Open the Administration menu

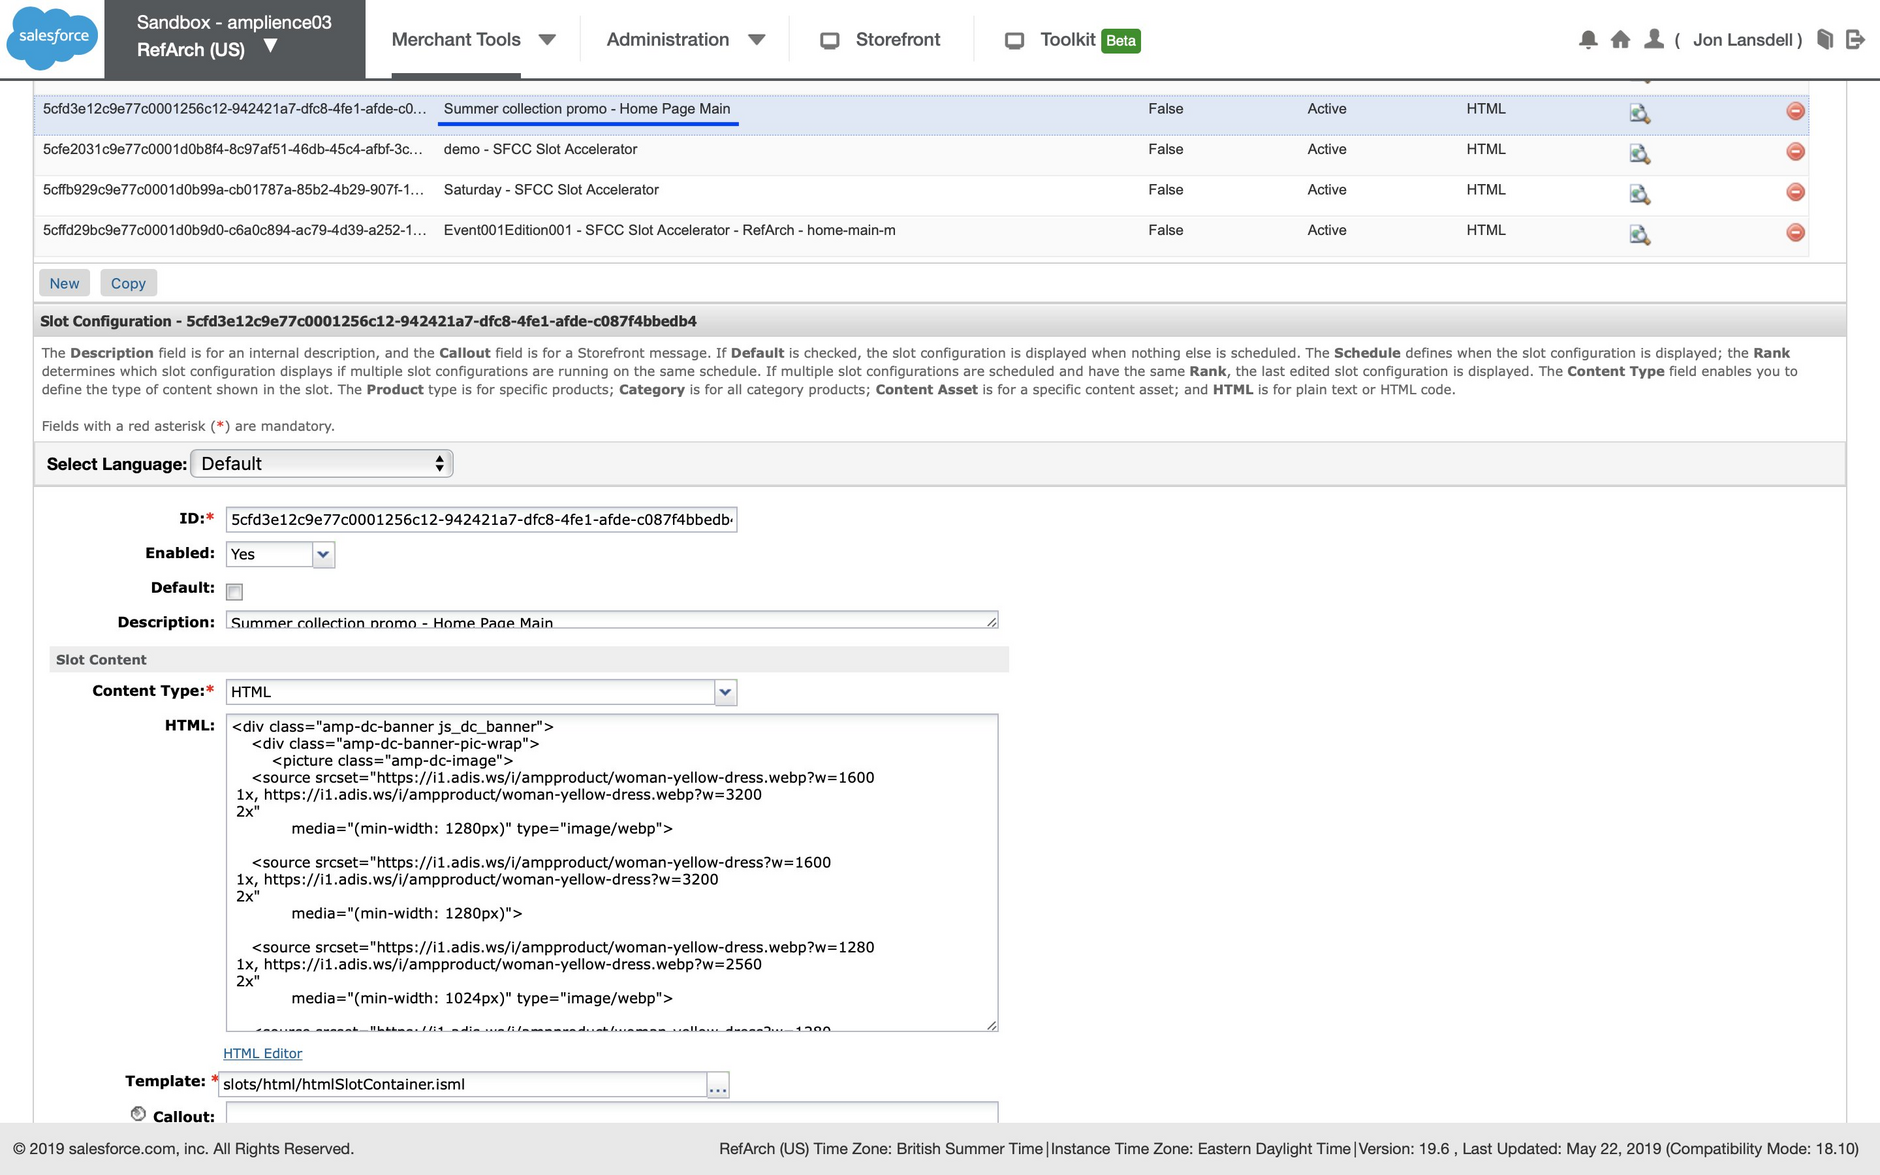pyautogui.click(x=667, y=40)
